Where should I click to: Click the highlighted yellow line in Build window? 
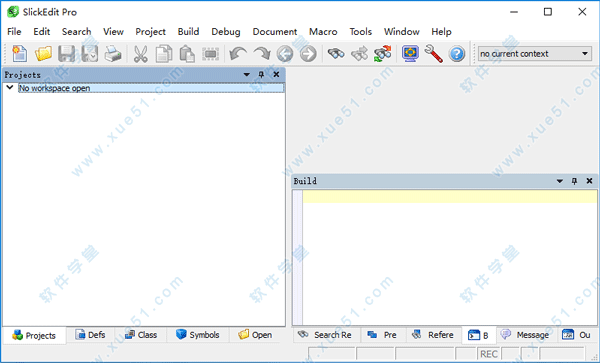(x=450, y=197)
